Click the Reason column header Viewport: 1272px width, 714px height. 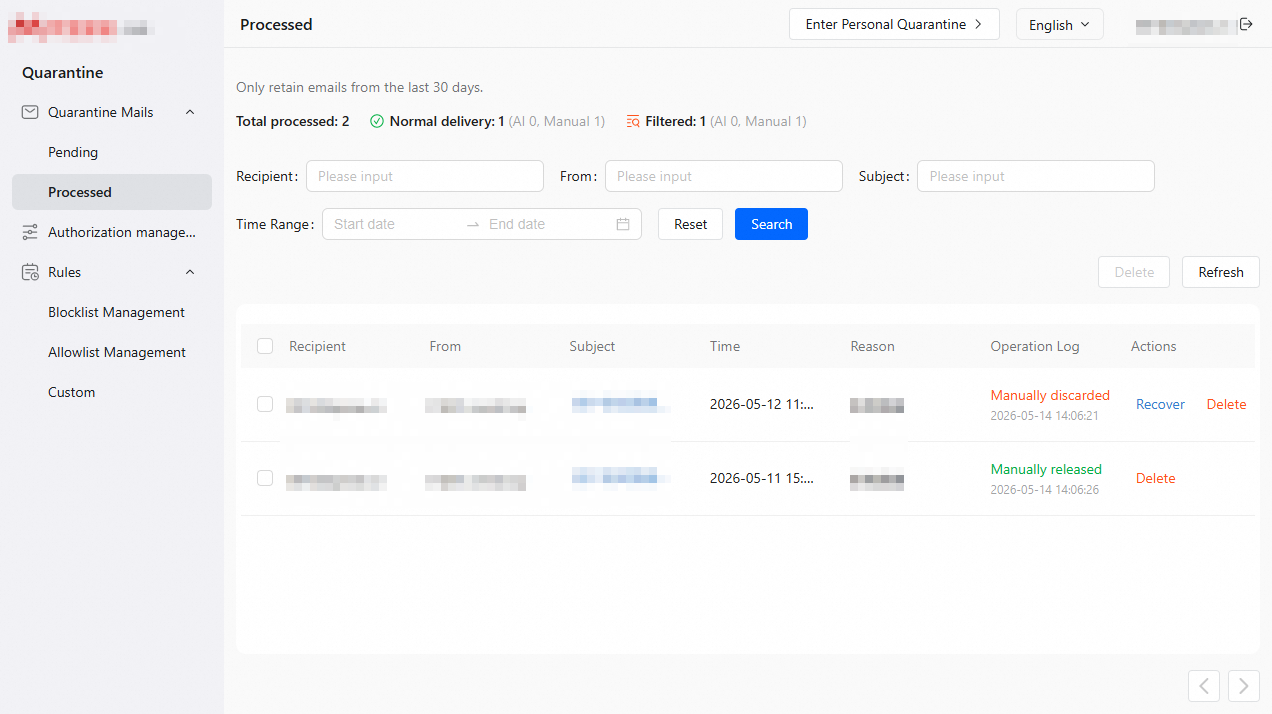[x=872, y=346]
